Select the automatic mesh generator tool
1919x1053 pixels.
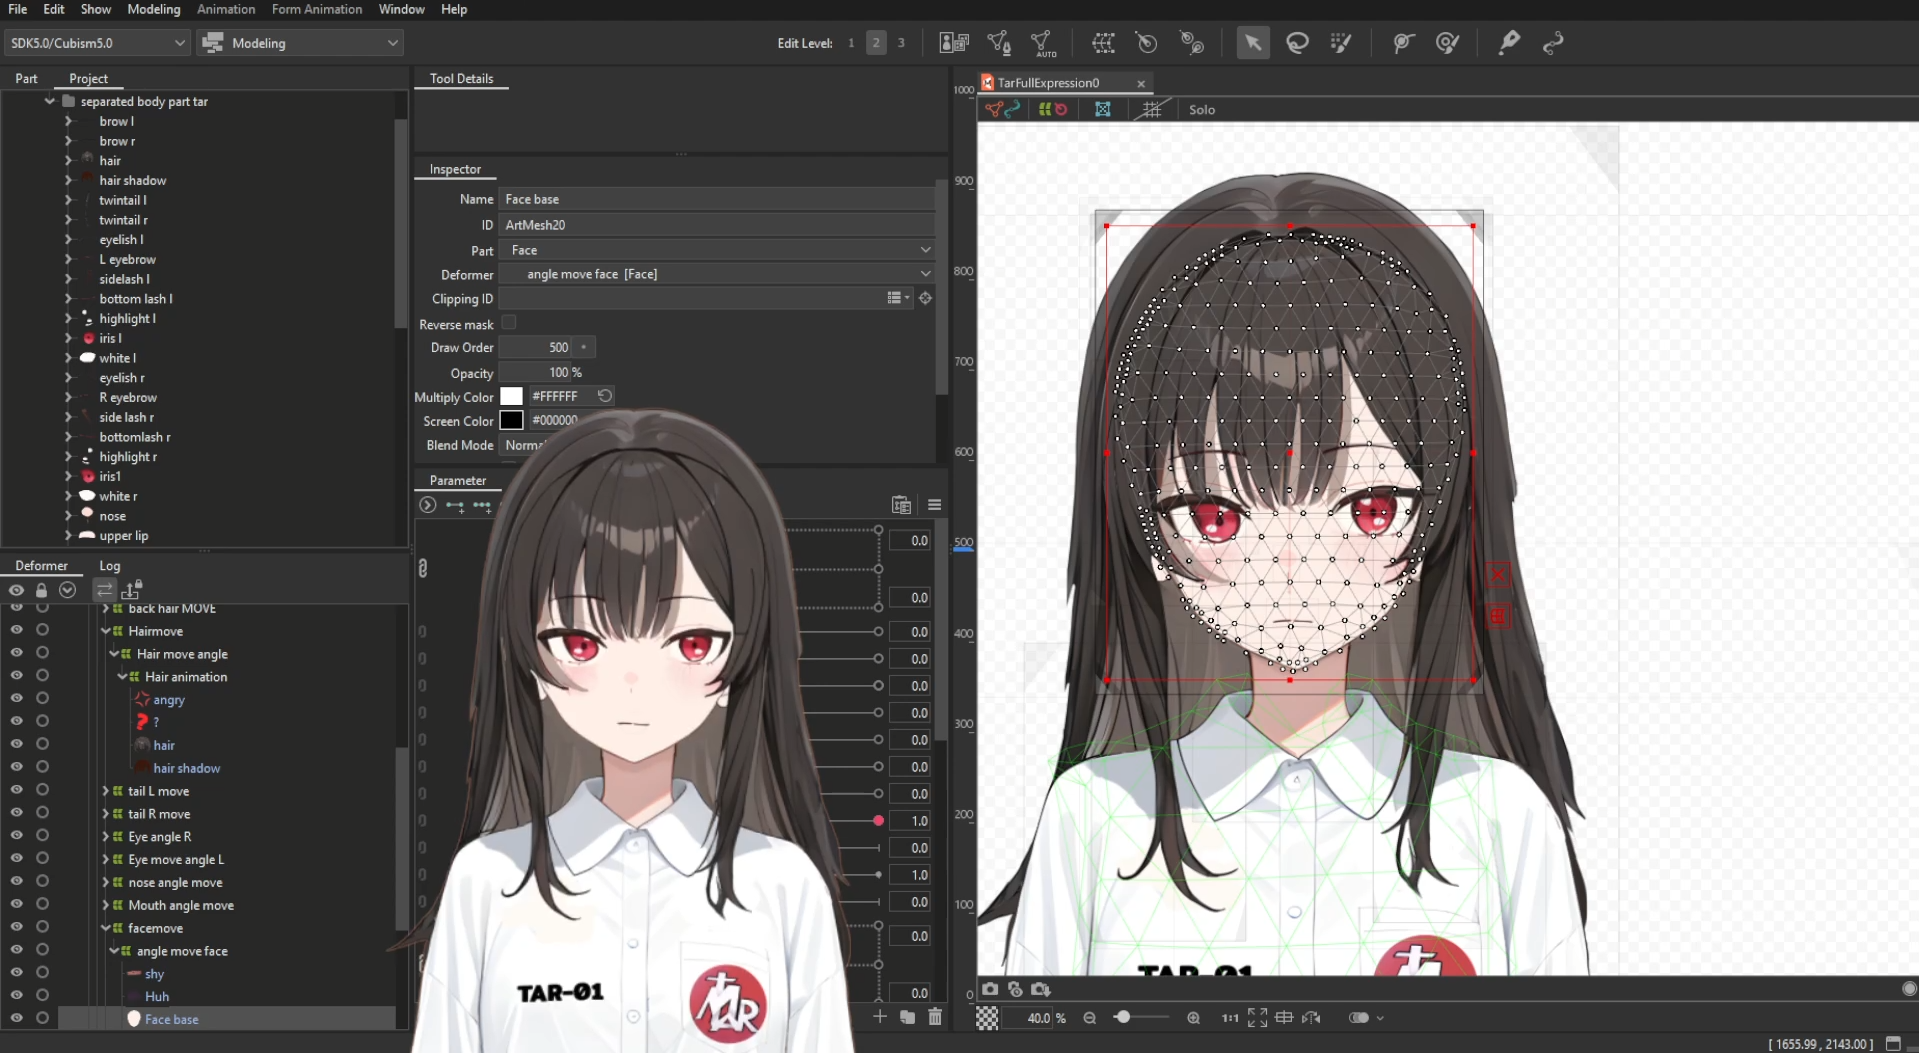coord(1044,43)
